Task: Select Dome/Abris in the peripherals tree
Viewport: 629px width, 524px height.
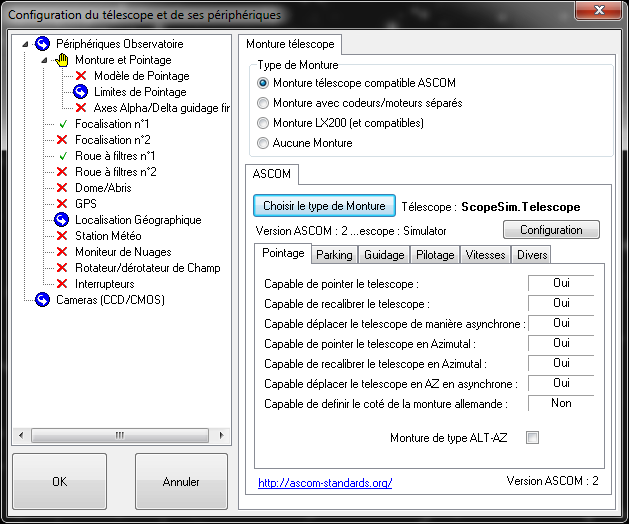Action: (103, 188)
